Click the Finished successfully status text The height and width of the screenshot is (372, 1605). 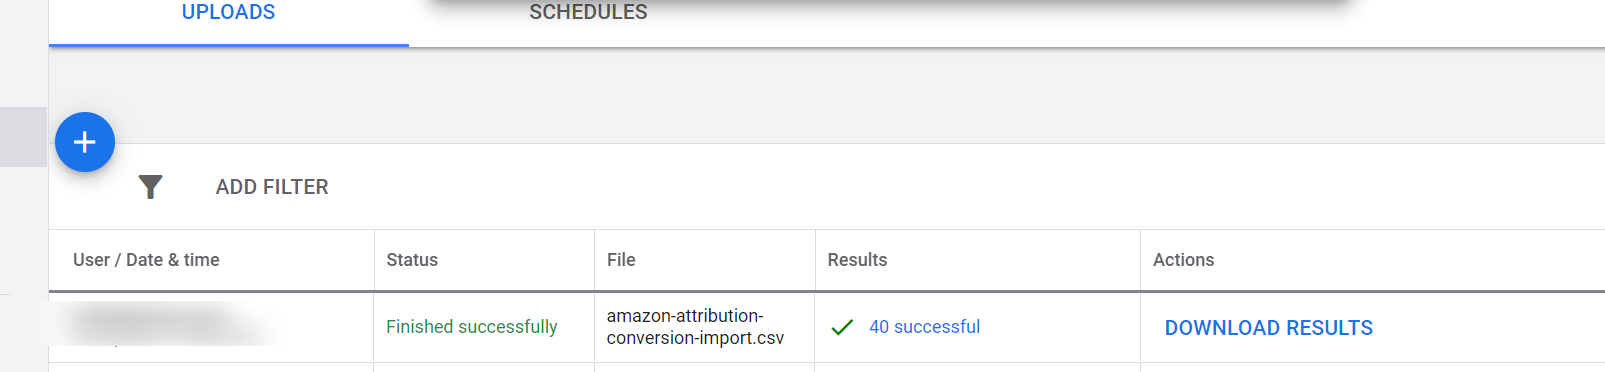[472, 327]
